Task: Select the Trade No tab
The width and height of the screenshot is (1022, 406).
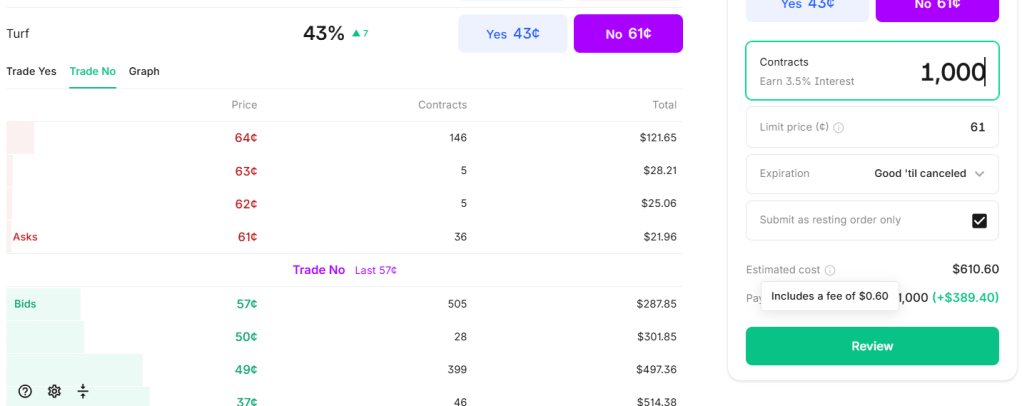Action: [x=92, y=71]
